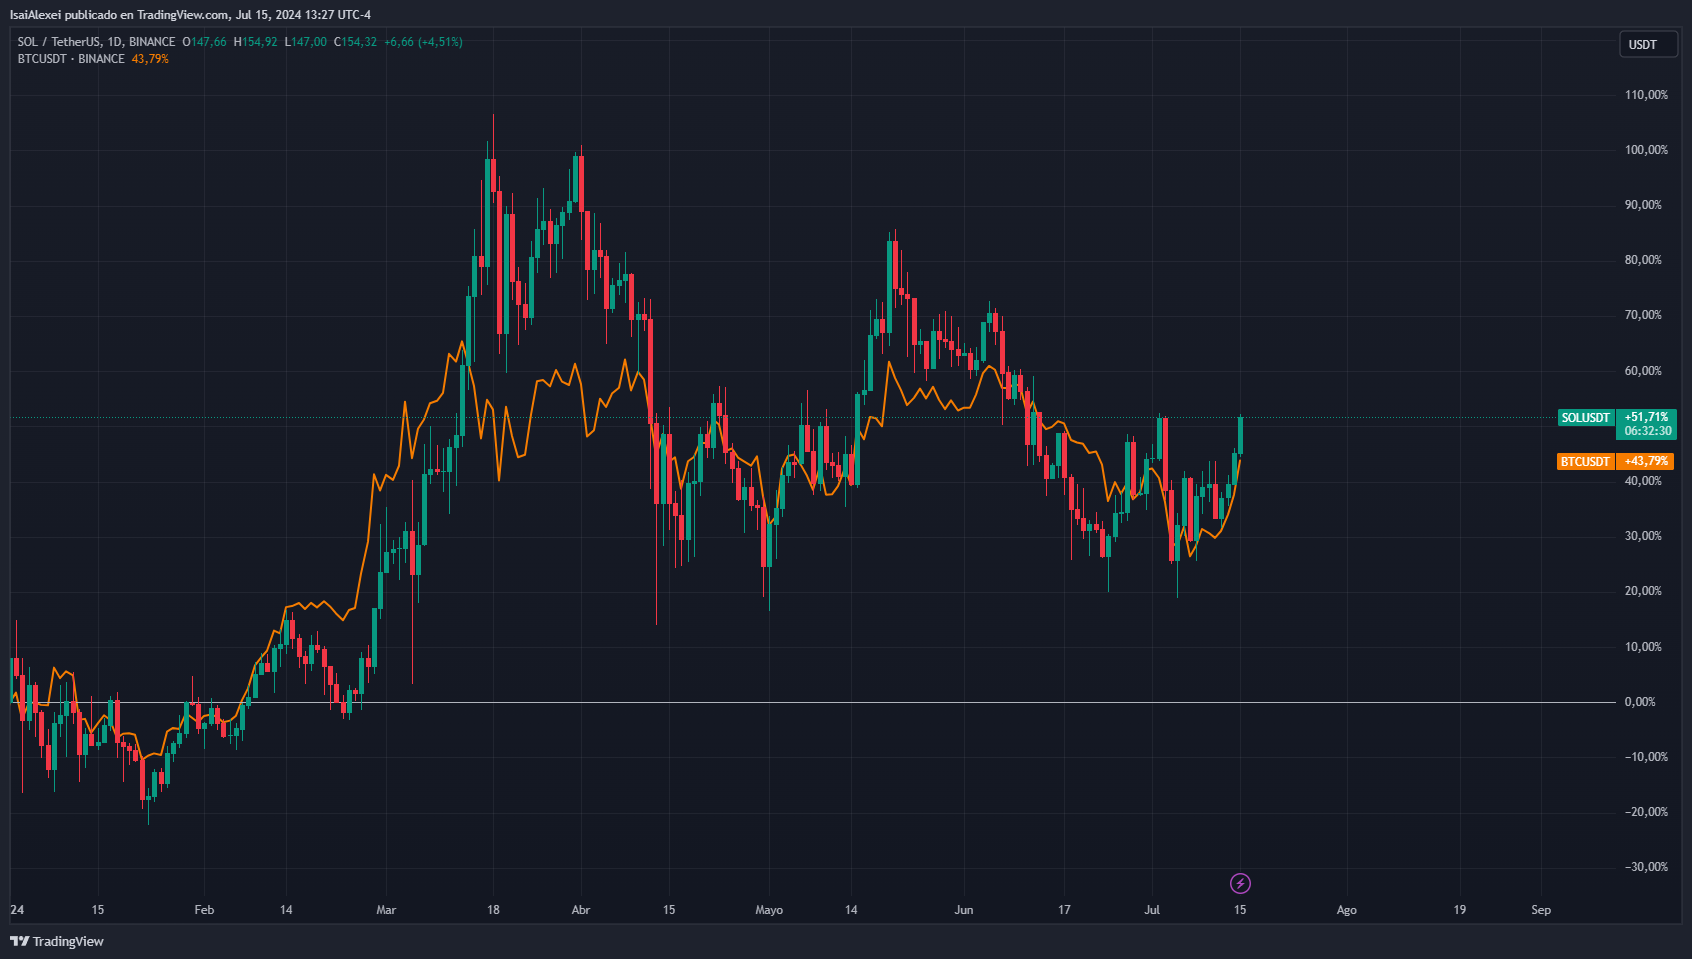Screen dimensions: 1692x959
Task: Click the +43,79% BTCUSDT value tag
Action: (1646, 462)
